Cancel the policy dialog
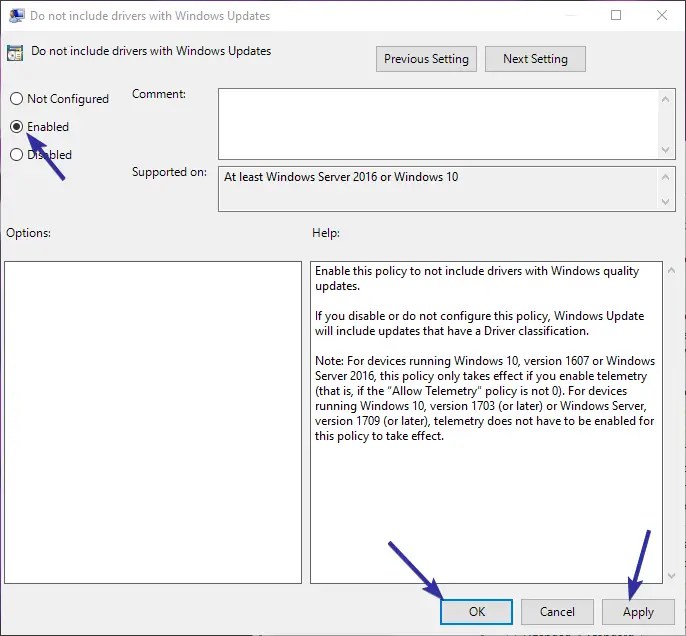 click(557, 612)
